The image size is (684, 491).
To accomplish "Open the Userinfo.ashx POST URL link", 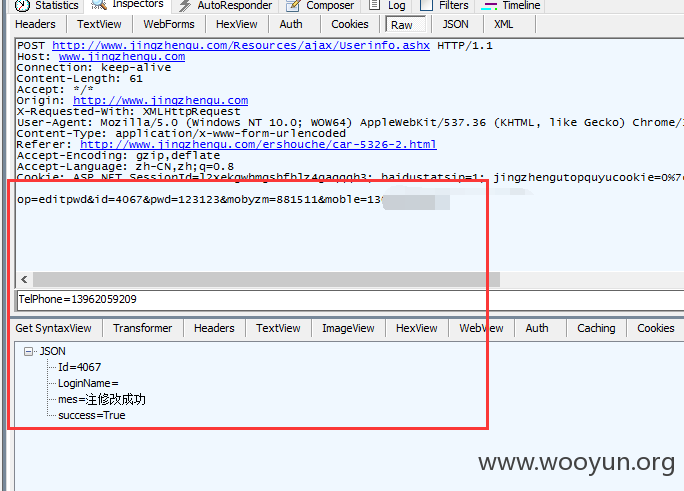I will pyautogui.click(x=241, y=45).
